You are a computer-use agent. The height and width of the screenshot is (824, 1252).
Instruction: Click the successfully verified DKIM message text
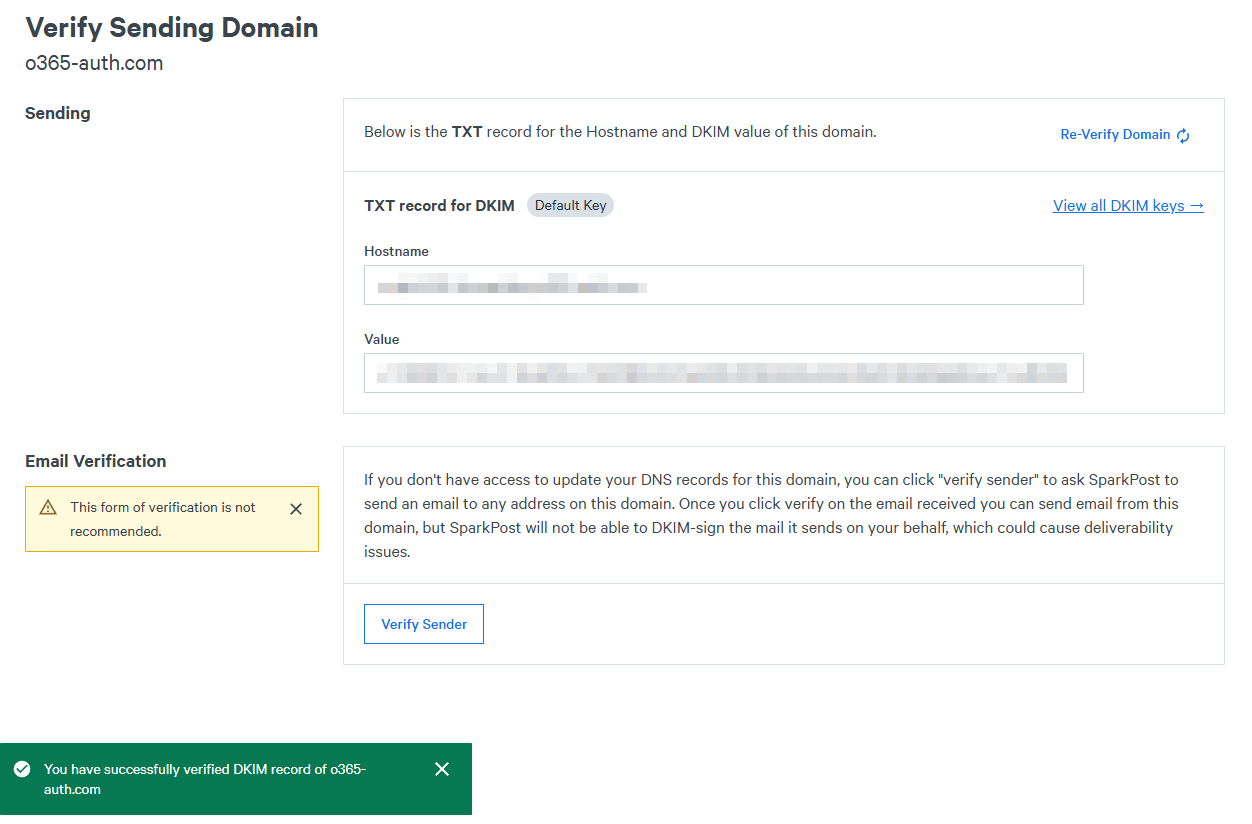205,779
